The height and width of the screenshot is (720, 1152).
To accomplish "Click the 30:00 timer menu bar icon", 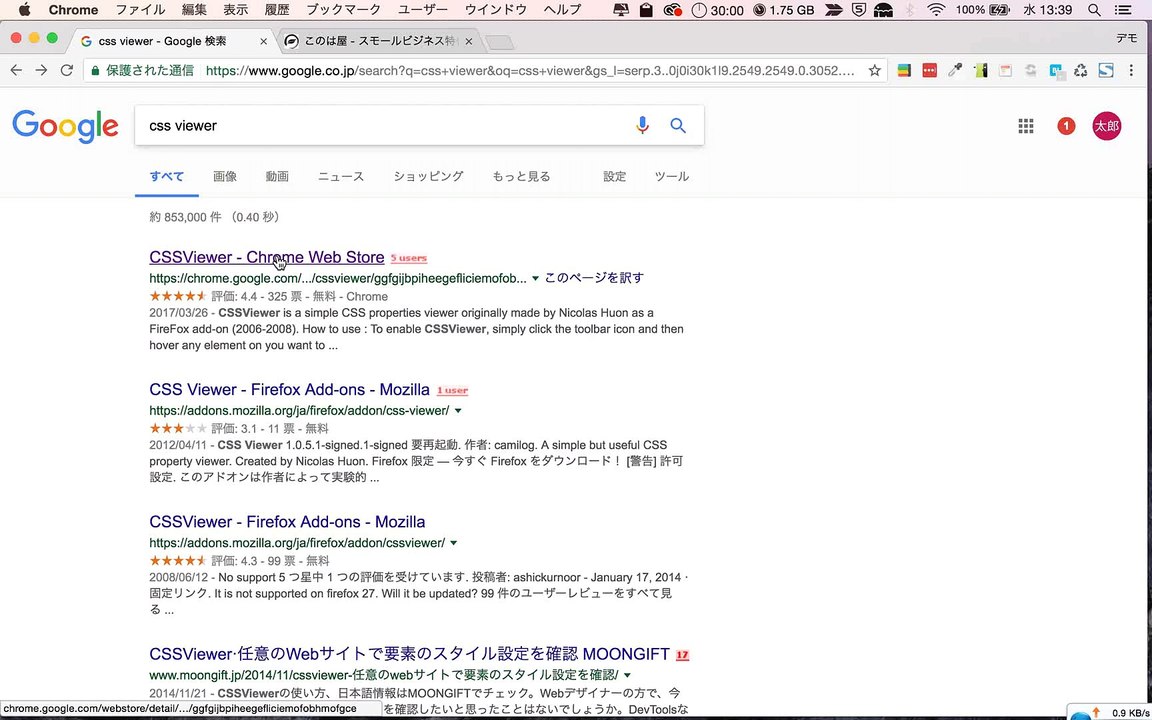I will (x=718, y=10).
